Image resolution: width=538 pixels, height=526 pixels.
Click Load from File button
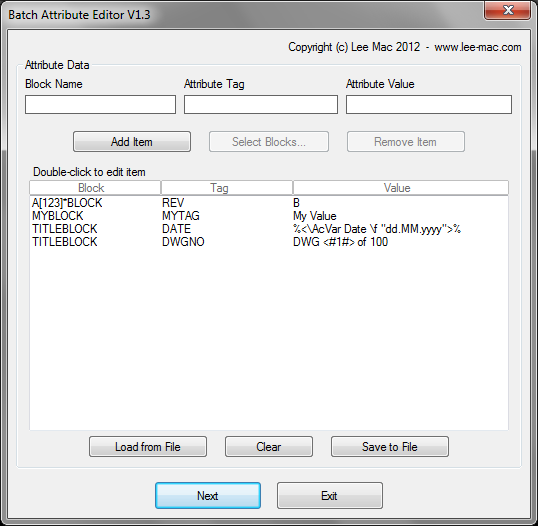tap(148, 446)
